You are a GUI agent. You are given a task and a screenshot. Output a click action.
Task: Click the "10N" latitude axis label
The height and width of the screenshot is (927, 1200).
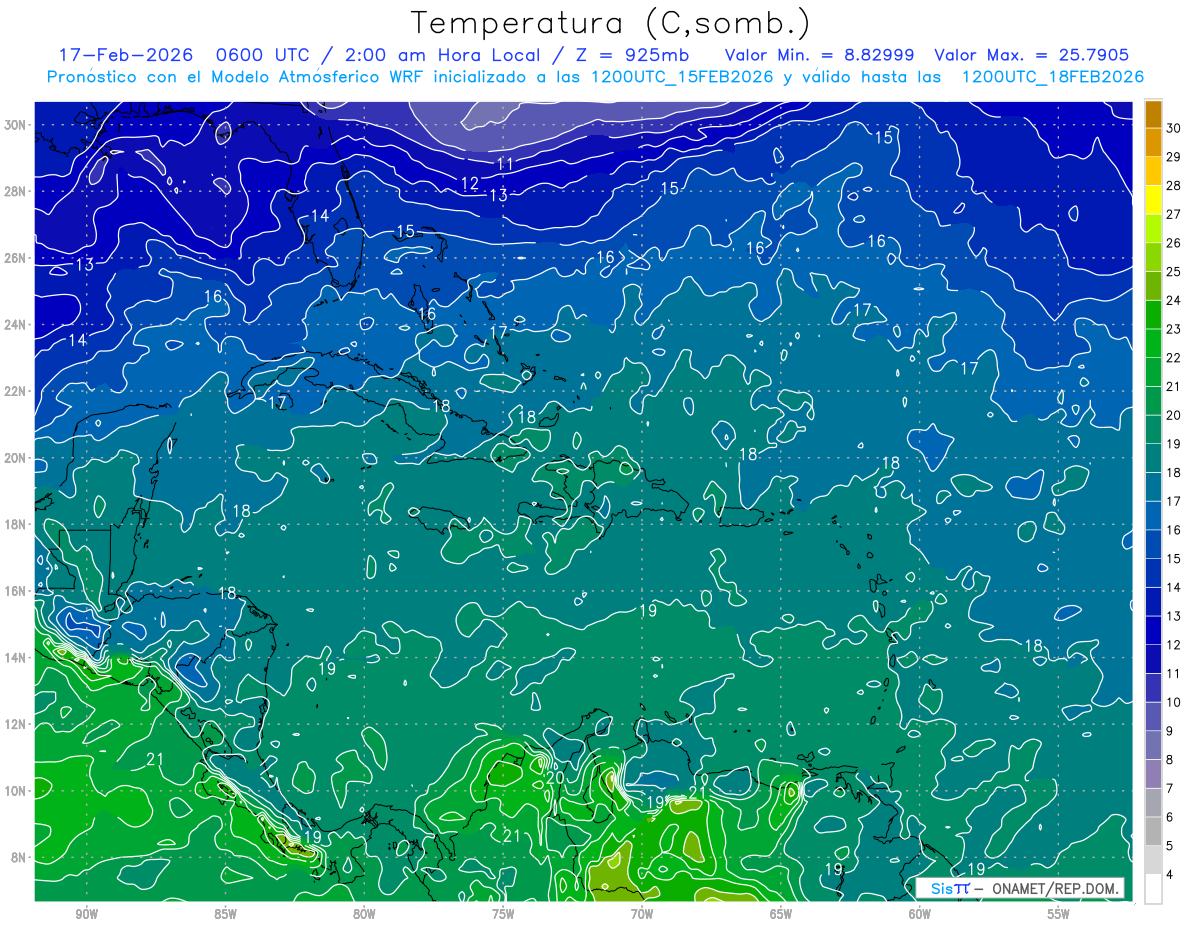coord(17,791)
